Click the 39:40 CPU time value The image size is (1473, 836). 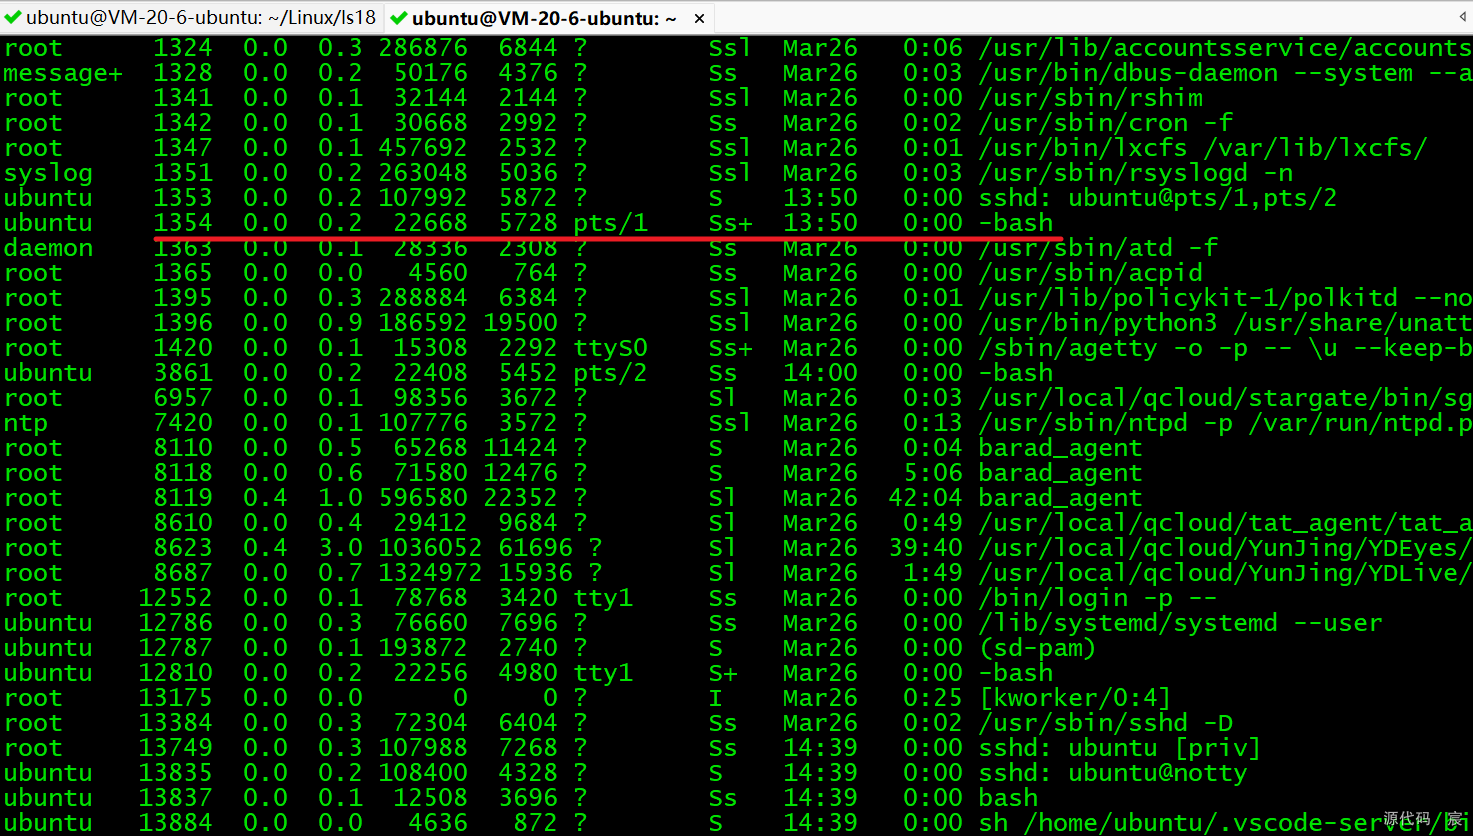(926, 548)
